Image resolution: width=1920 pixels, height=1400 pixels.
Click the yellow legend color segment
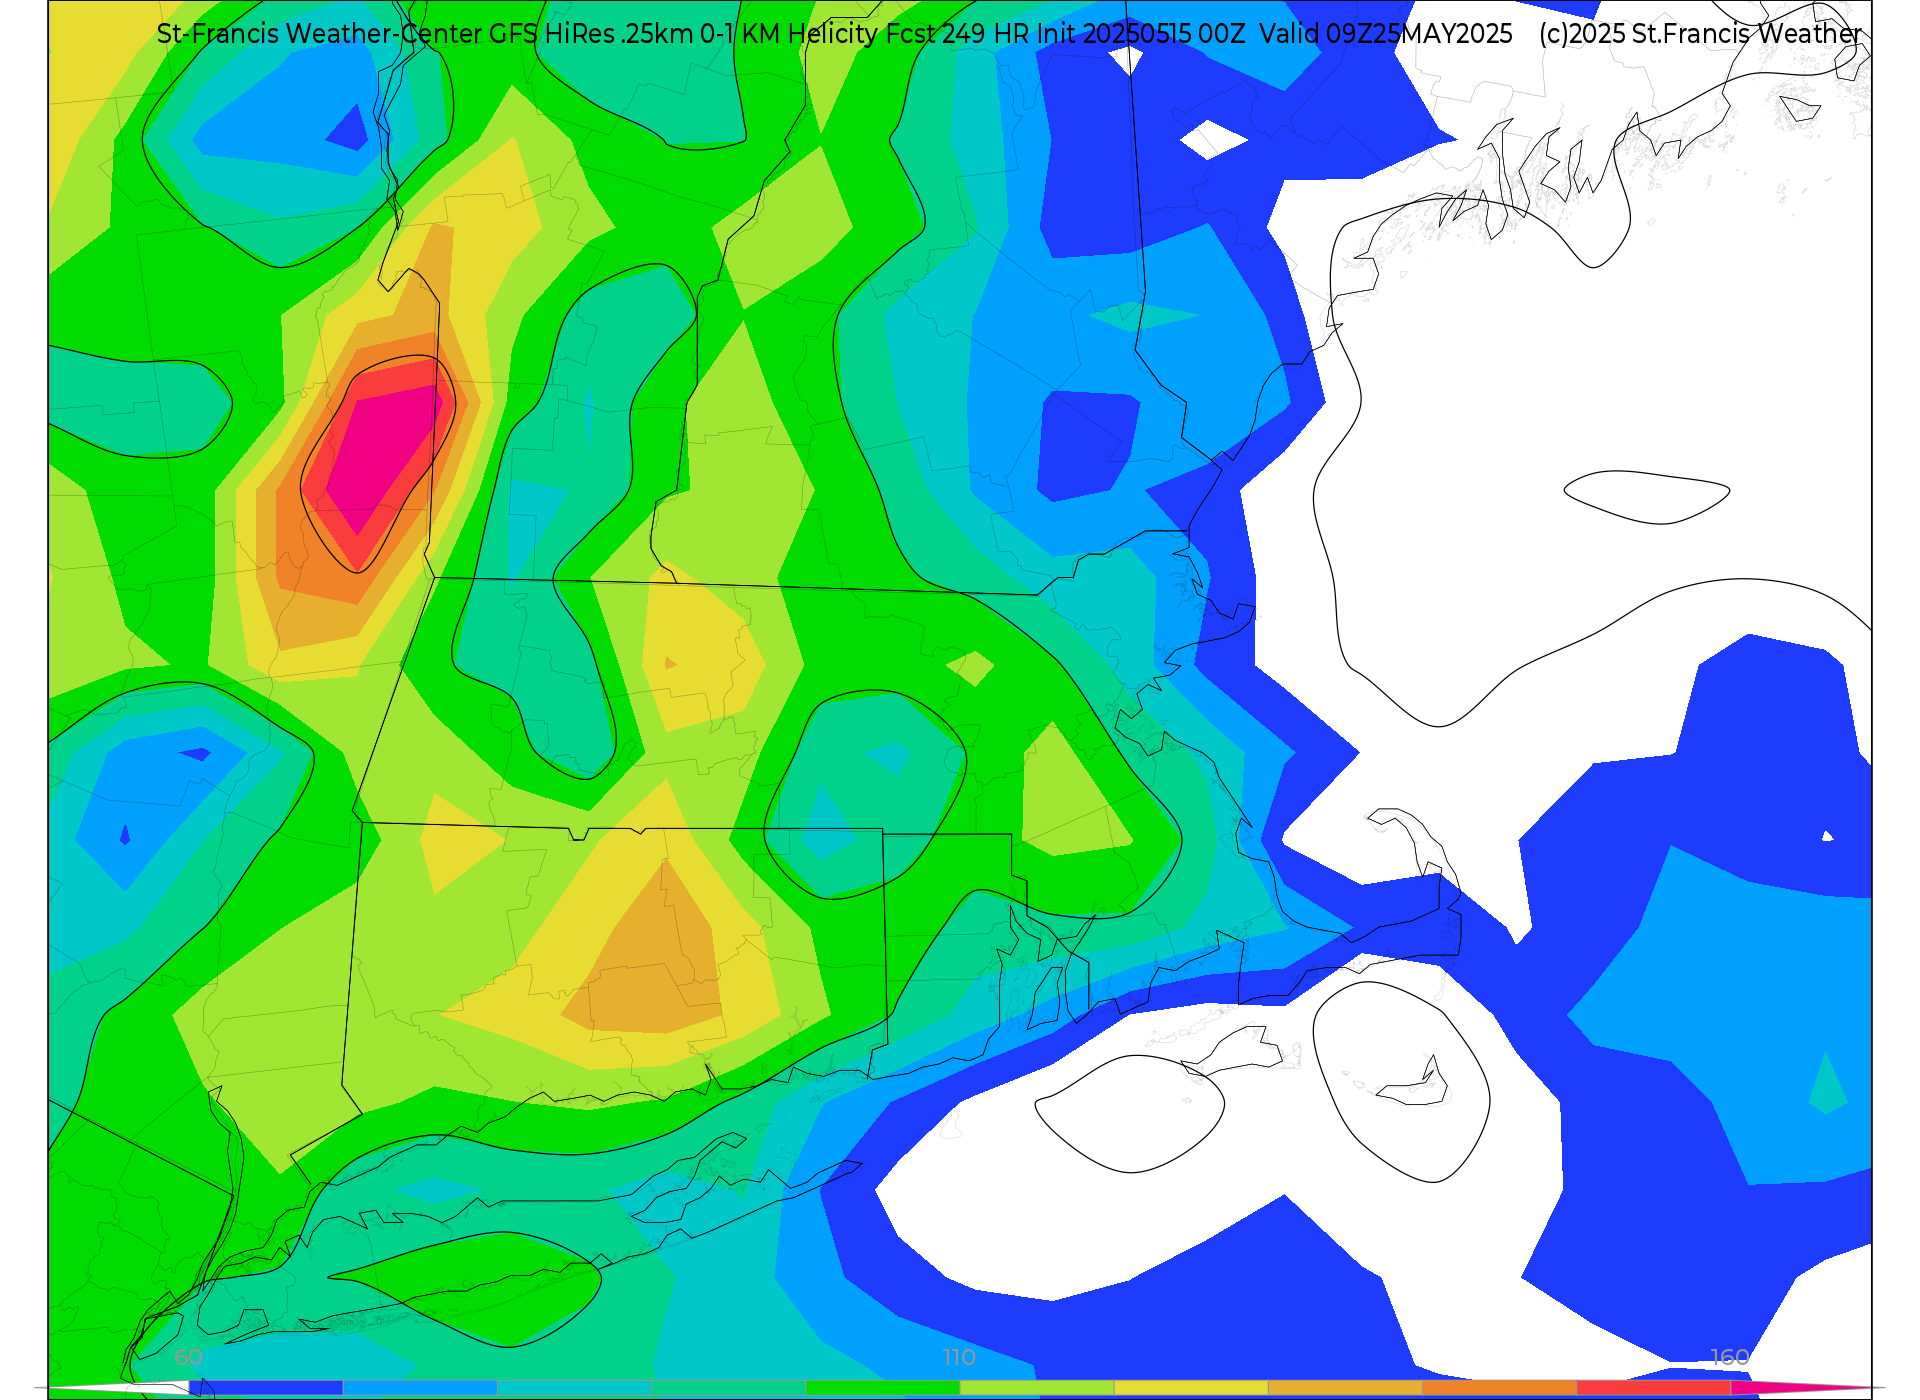(x=1191, y=1388)
